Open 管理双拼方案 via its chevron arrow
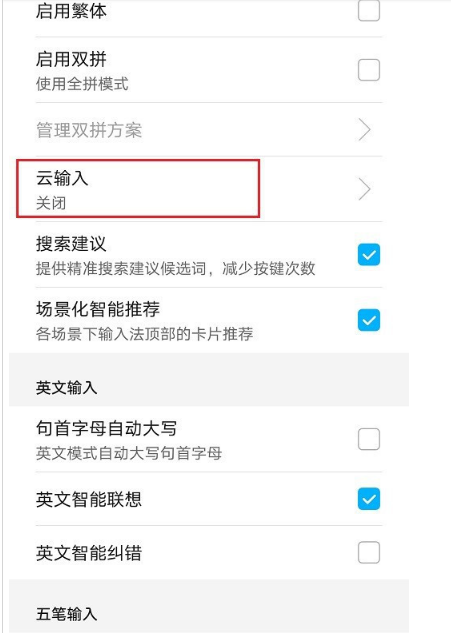 point(364,130)
